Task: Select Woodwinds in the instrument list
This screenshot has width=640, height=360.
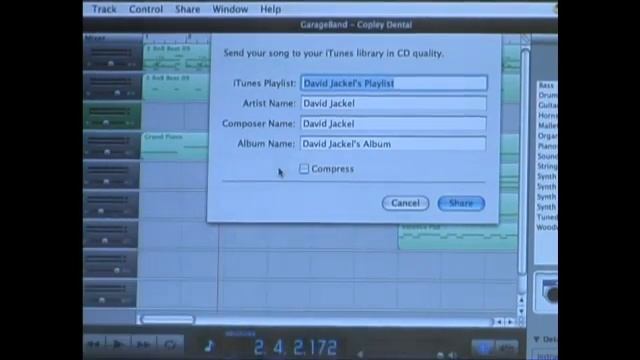Action: click(x=547, y=227)
